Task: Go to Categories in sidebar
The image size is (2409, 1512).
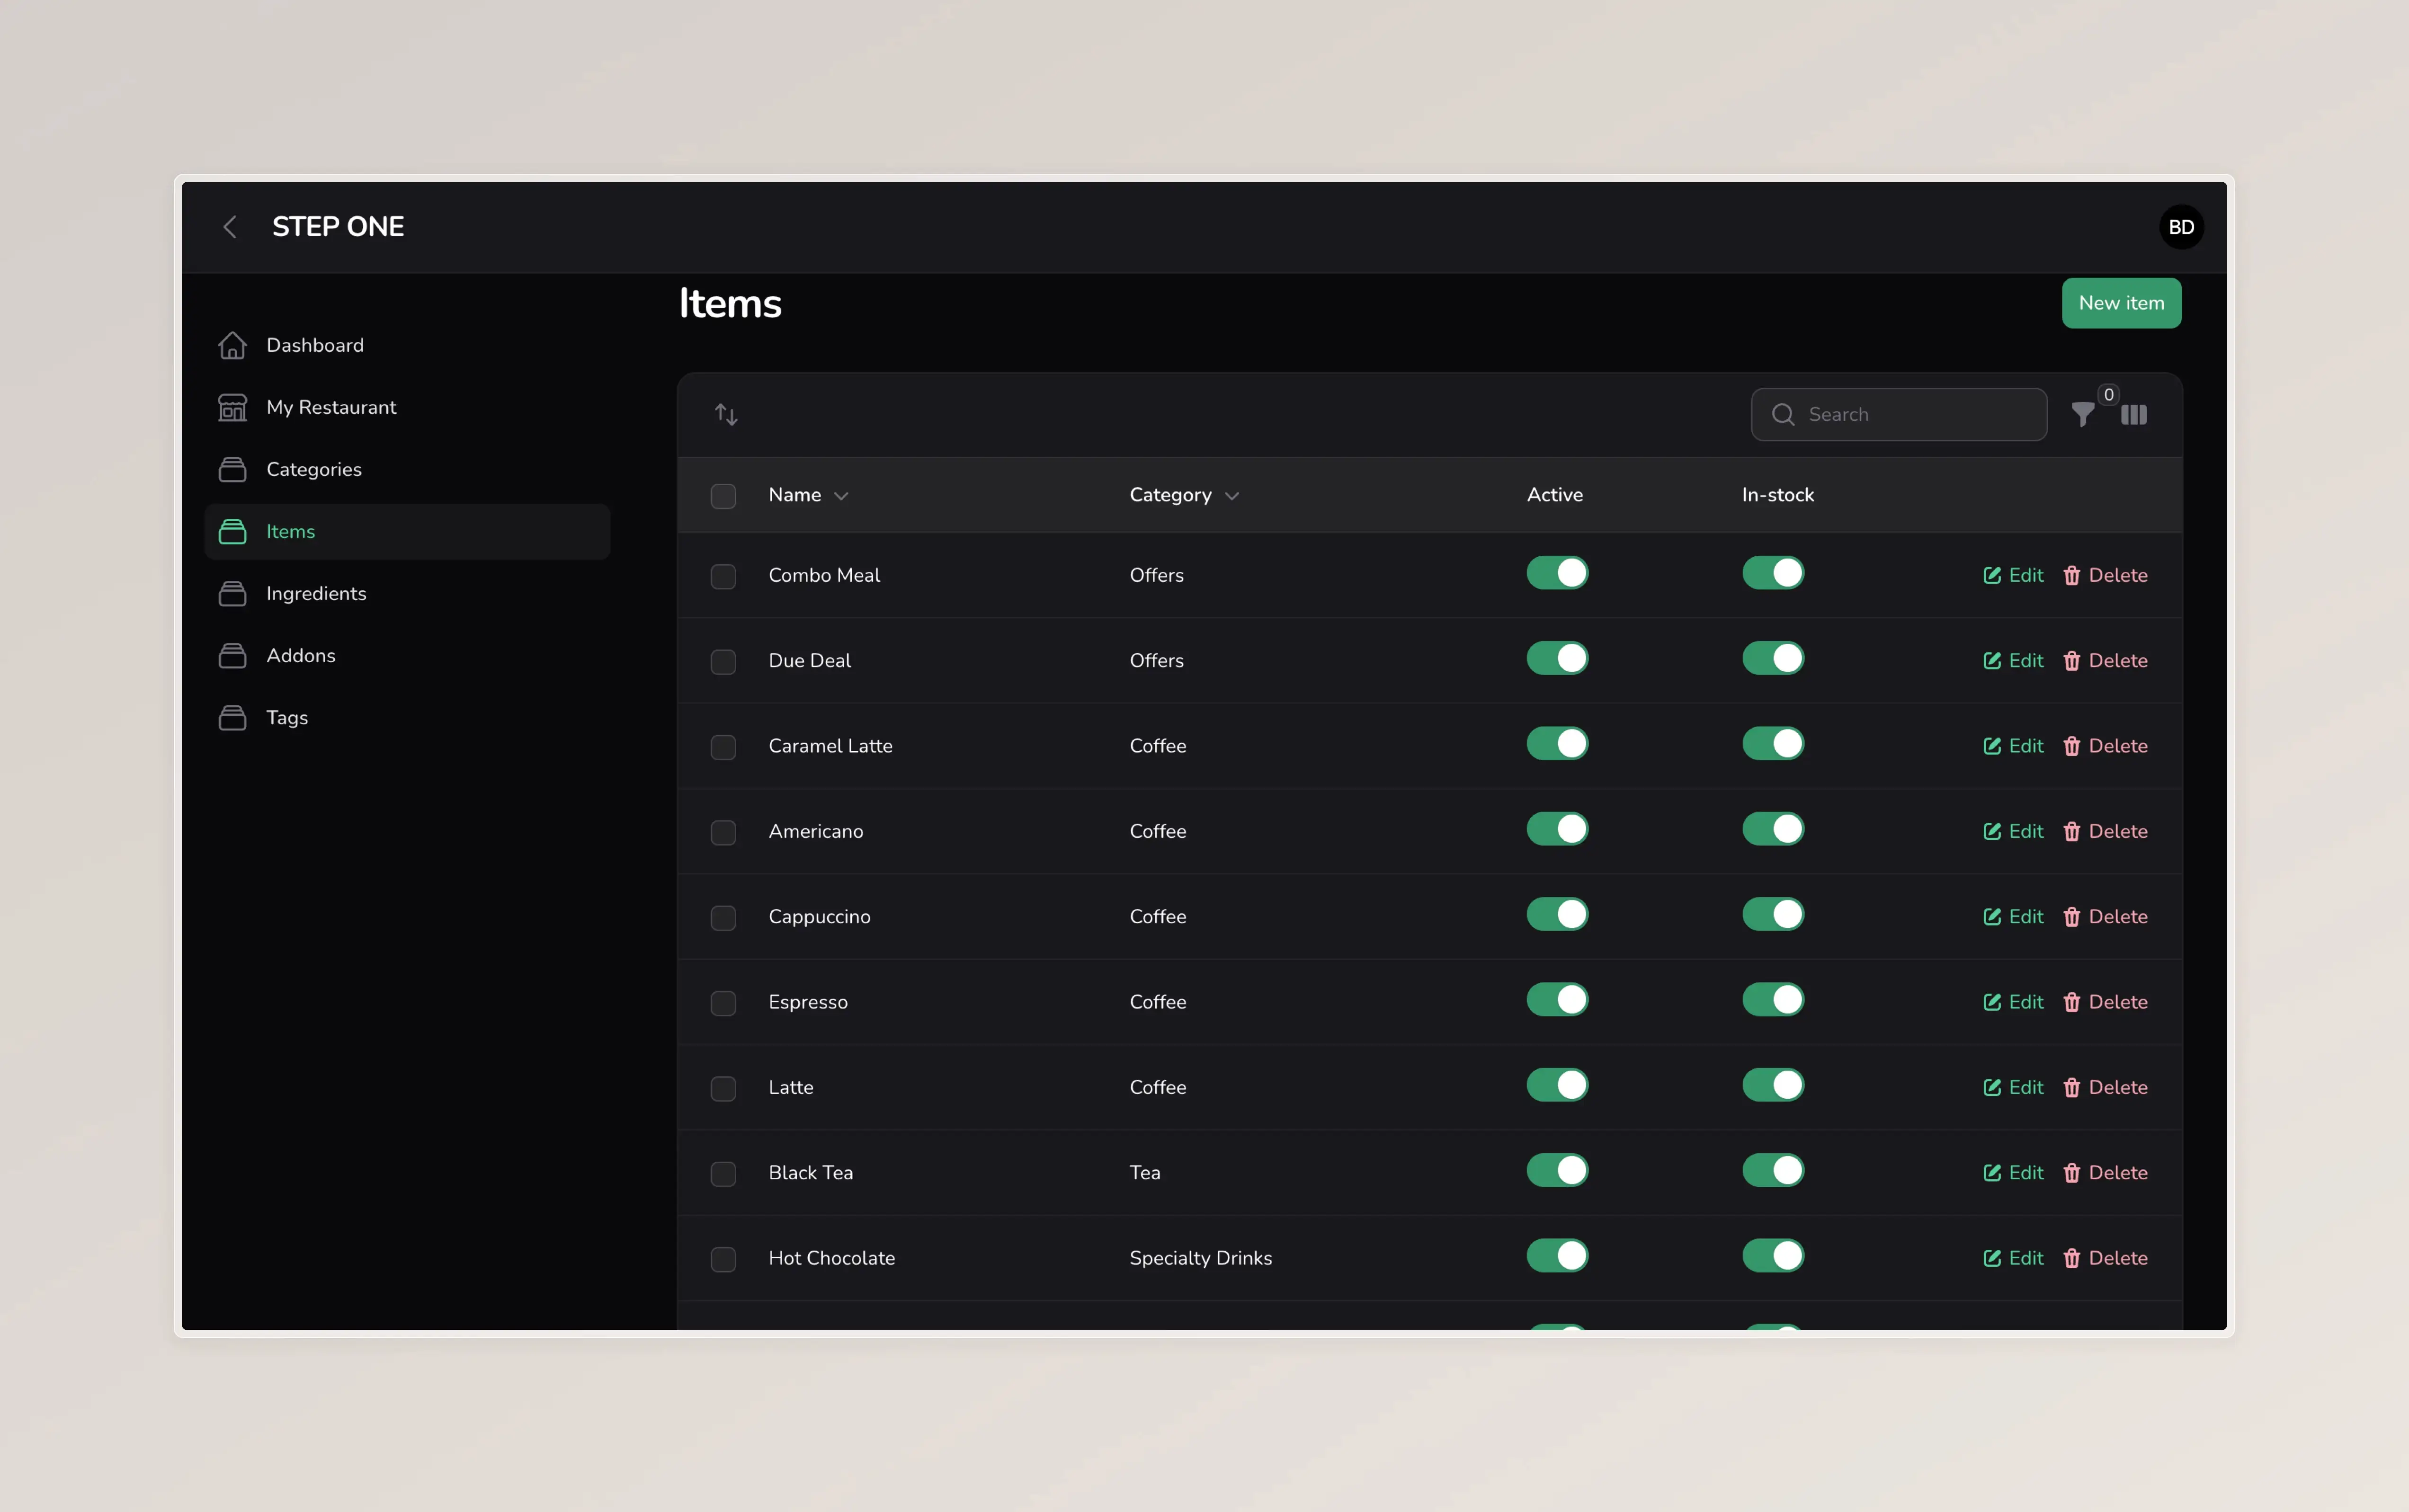Action: click(407, 469)
